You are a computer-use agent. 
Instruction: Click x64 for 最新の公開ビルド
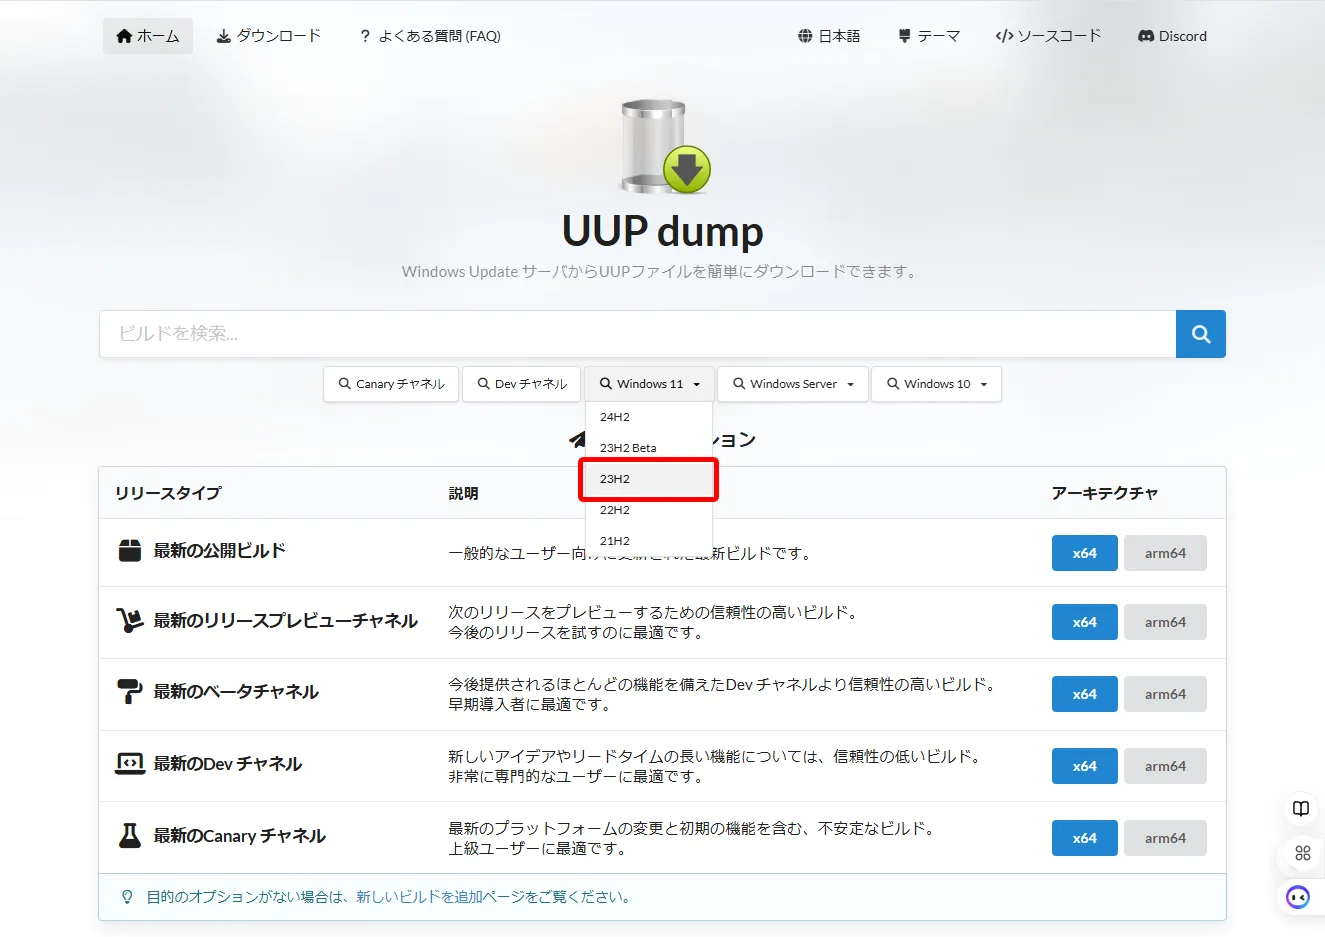1085,553
